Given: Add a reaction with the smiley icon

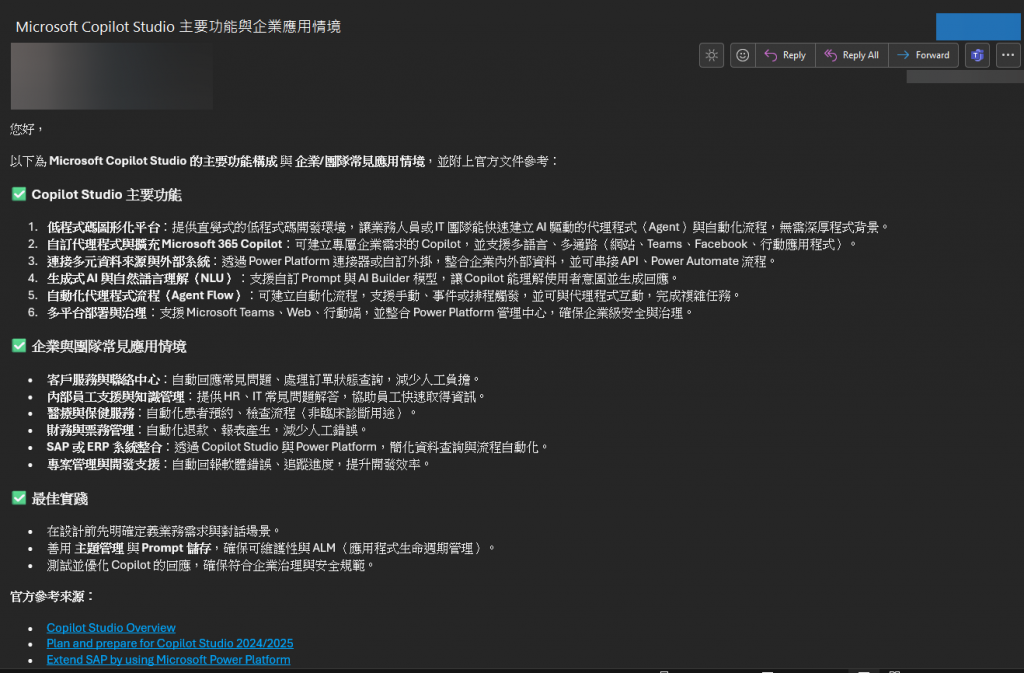Looking at the screenshot, I should point(743,55).
